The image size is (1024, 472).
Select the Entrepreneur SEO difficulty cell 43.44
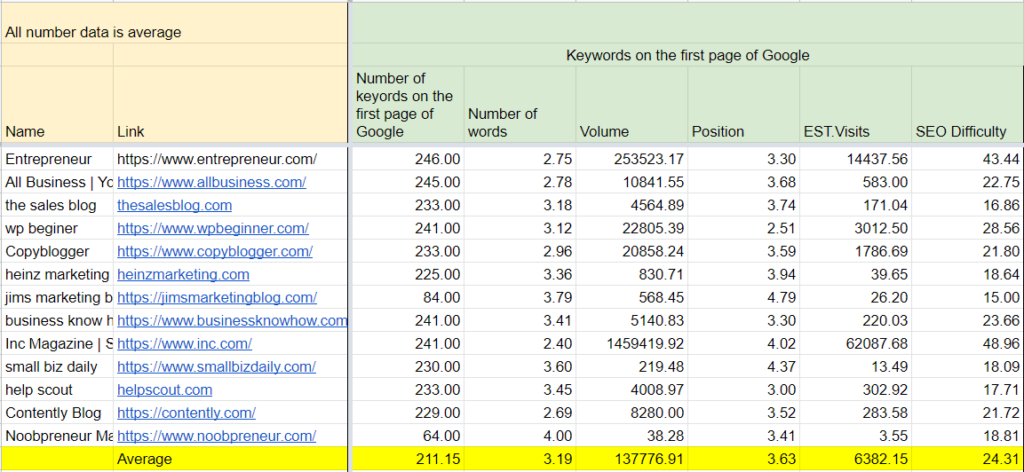pyautogui.click(x=967, y=159)
